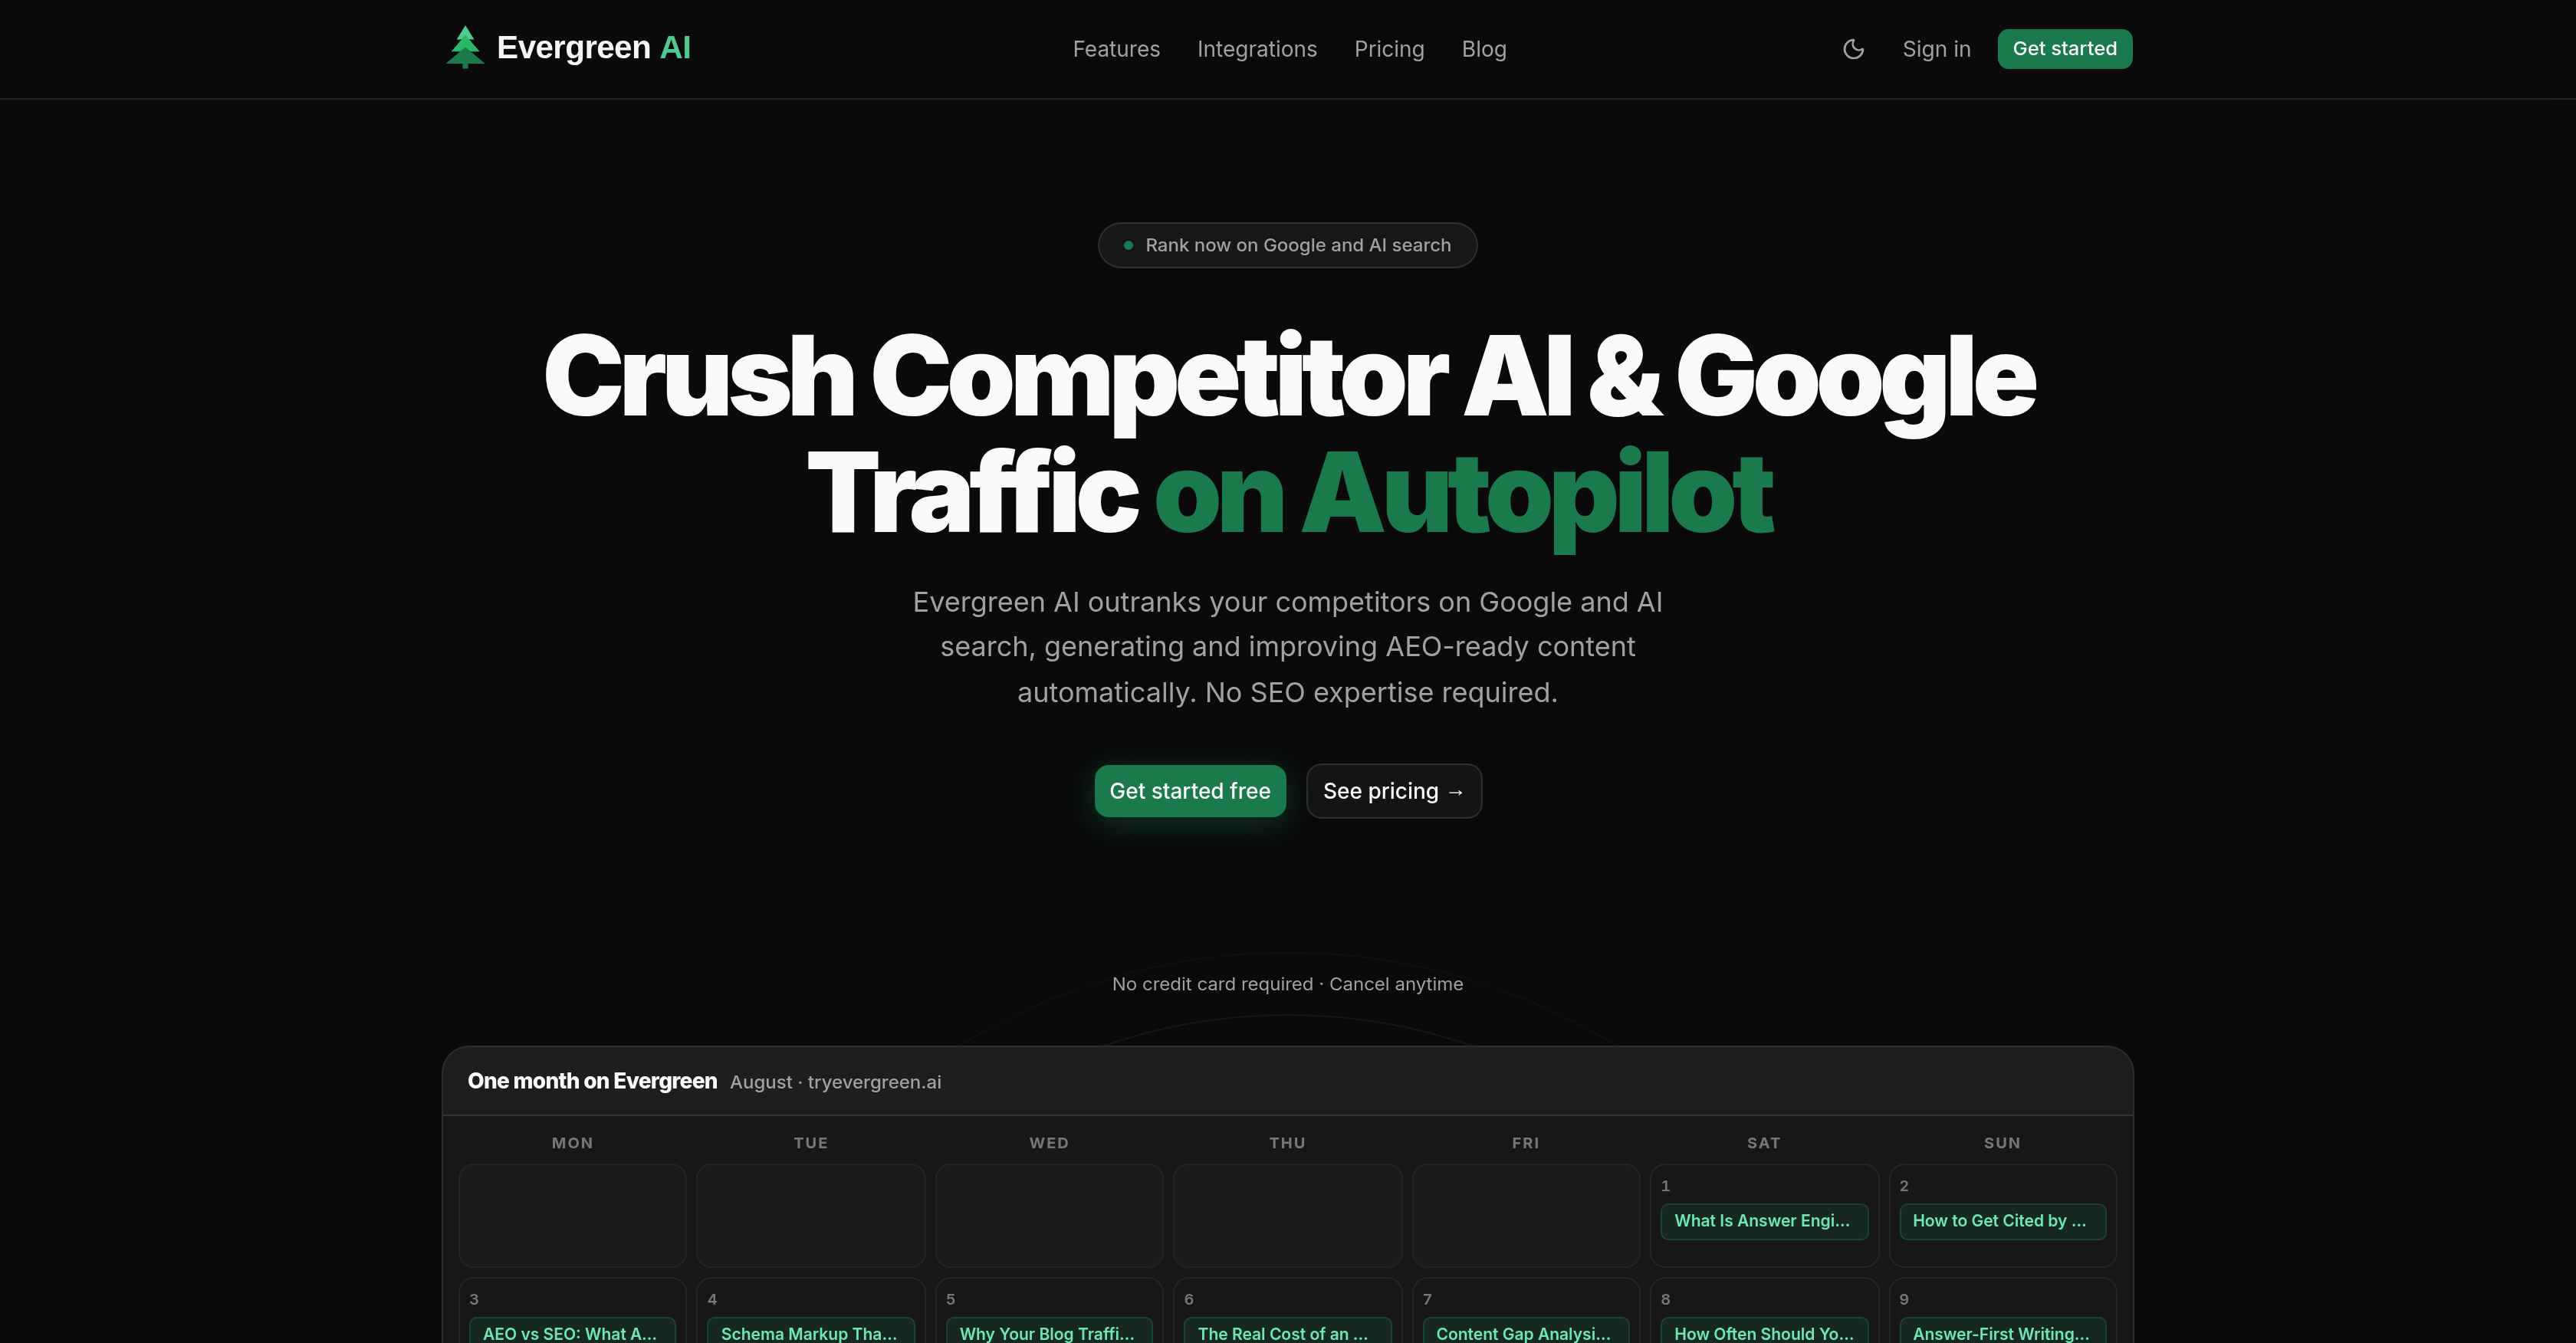The width and height of the screenshot is (2576, 1343).
Task: Open the 'Answer-First Writing...' post
Action: (2002, 1331)
